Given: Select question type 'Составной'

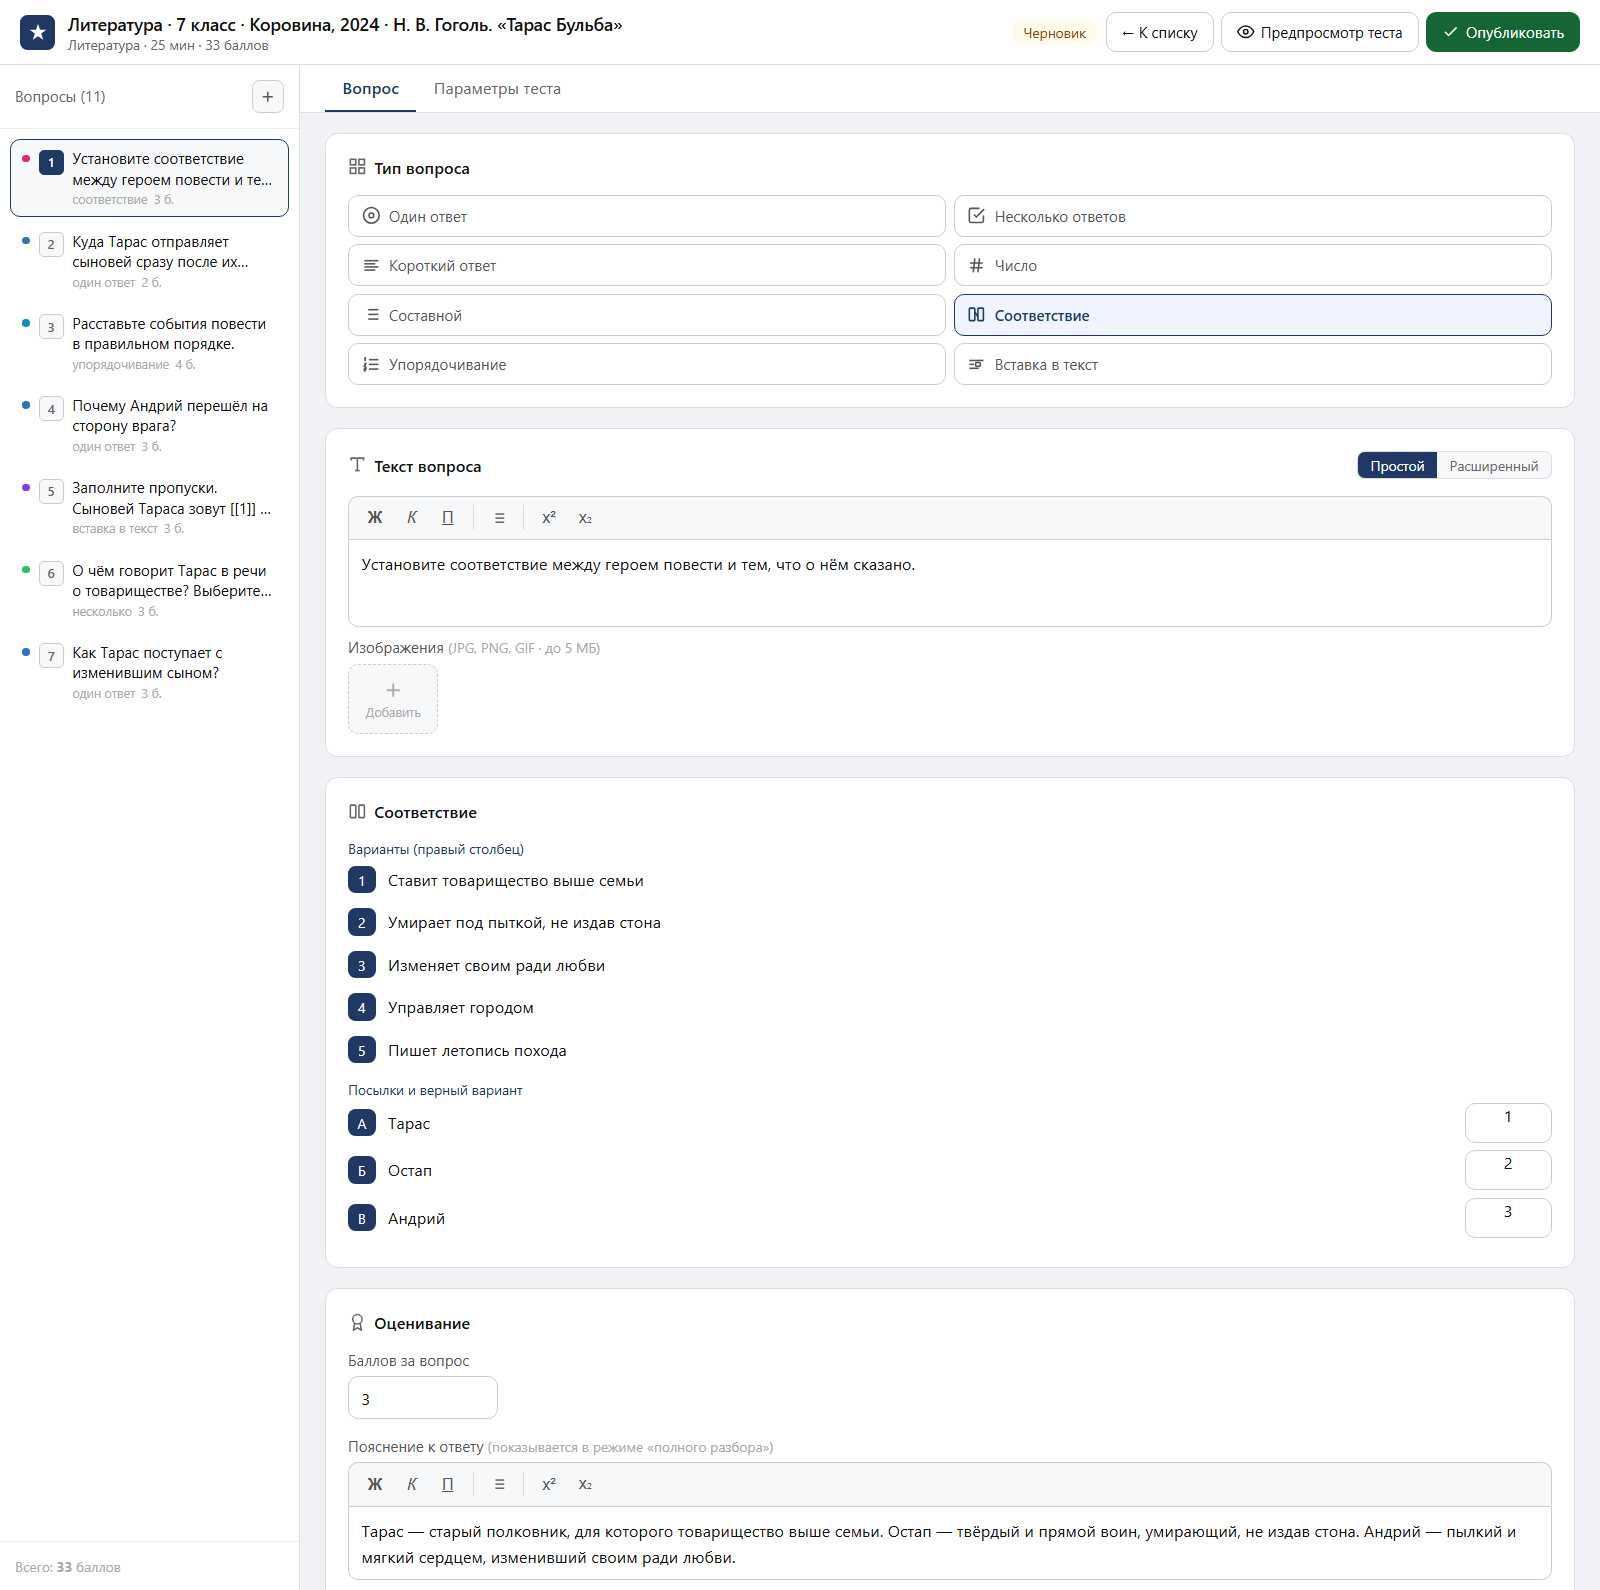Looking at the screenshot, I should [x=647, y=315].
